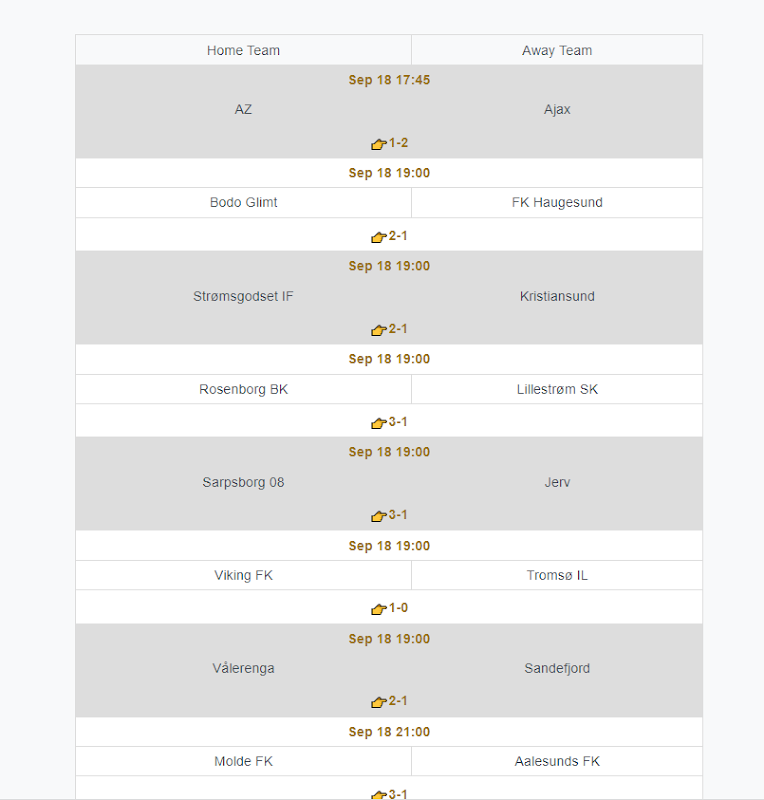Click the hand icon under the Viking FK match
The width and height of the screenshot is (764, 800).
click(378, 609)
